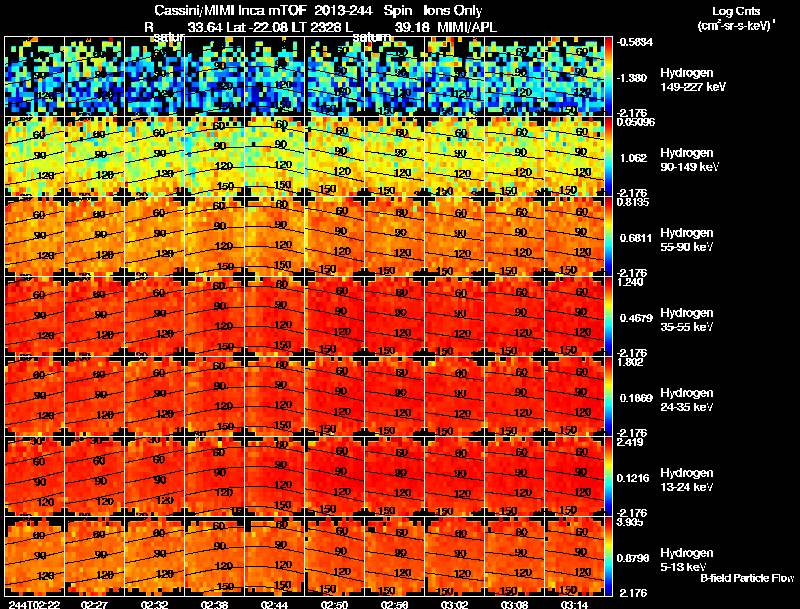The image size is (800, 609).
Task: Select the 03:02 panel in the 13-24 keV row
Action: point(455,476)
